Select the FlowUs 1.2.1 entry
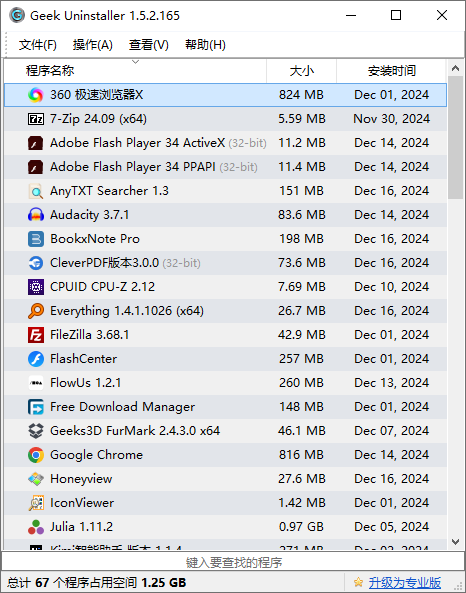Viewport: 466px width, 593px height. [85, 383]
